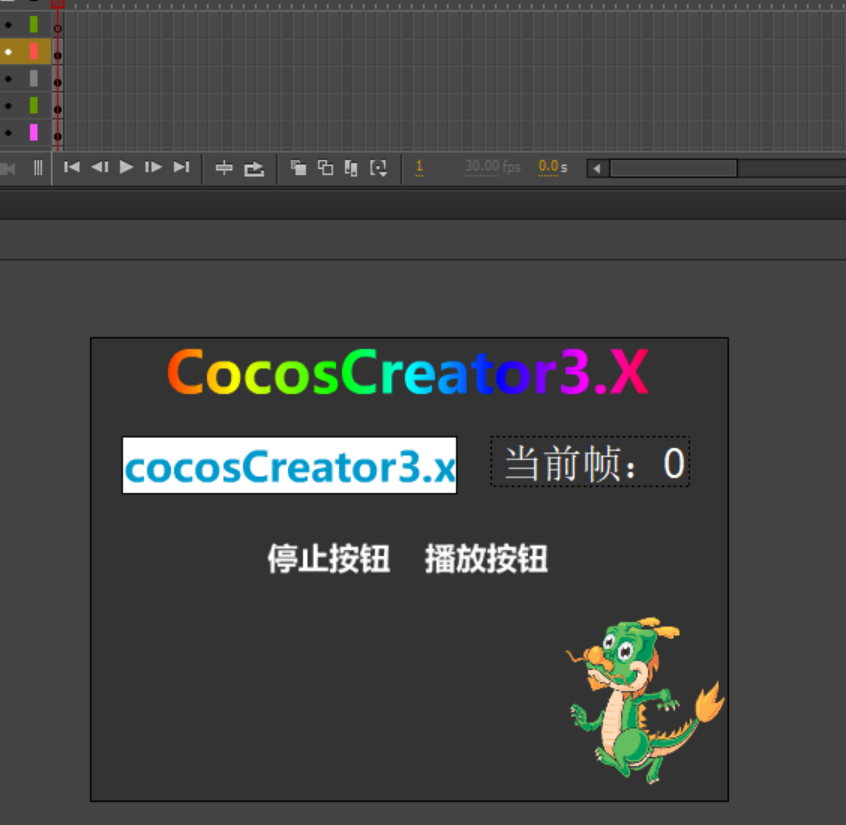Go to the last frame
This screenshot has width=846, height=825.
tap(181, 167)
